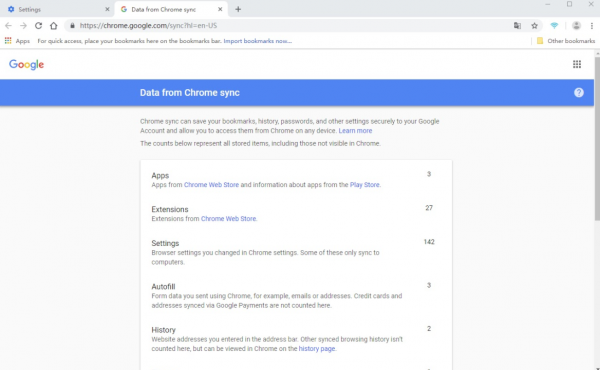The height and width of the screenshot is (370, 600).
Task: Open the Chrome profile avatar
Action: [x=576, y=26]
